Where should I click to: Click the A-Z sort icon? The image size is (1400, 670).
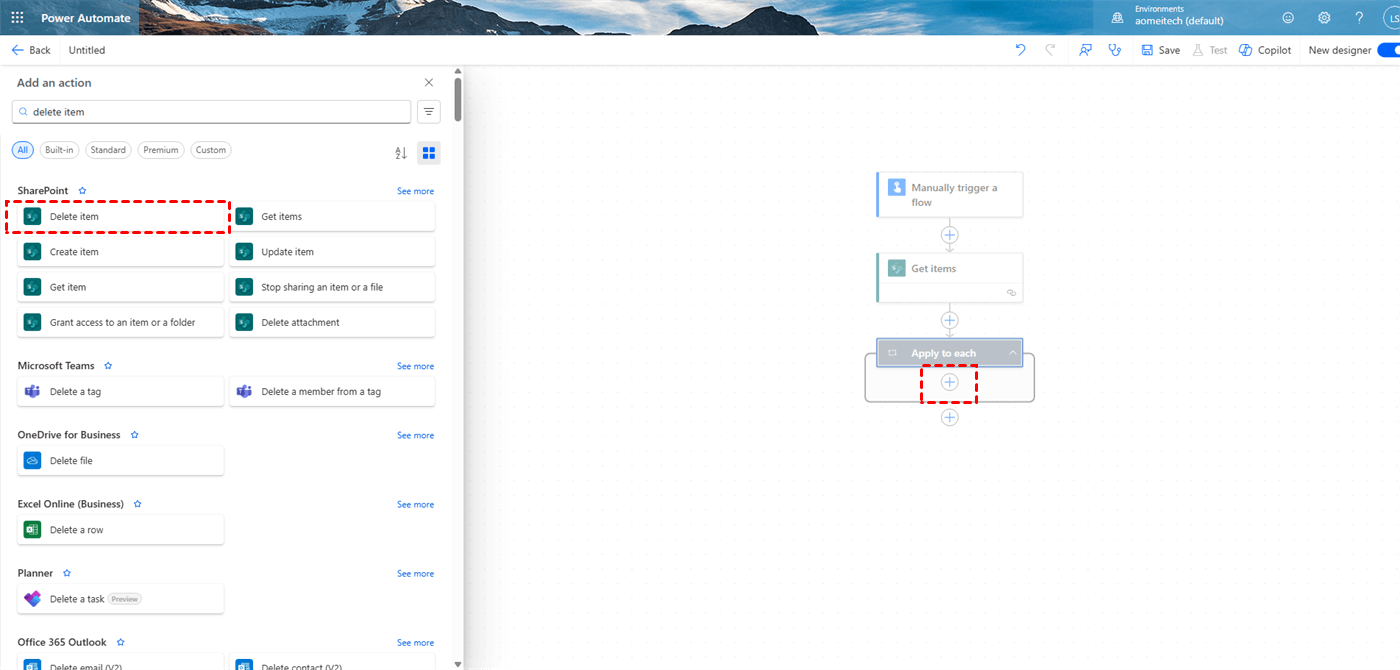(401, 153)
